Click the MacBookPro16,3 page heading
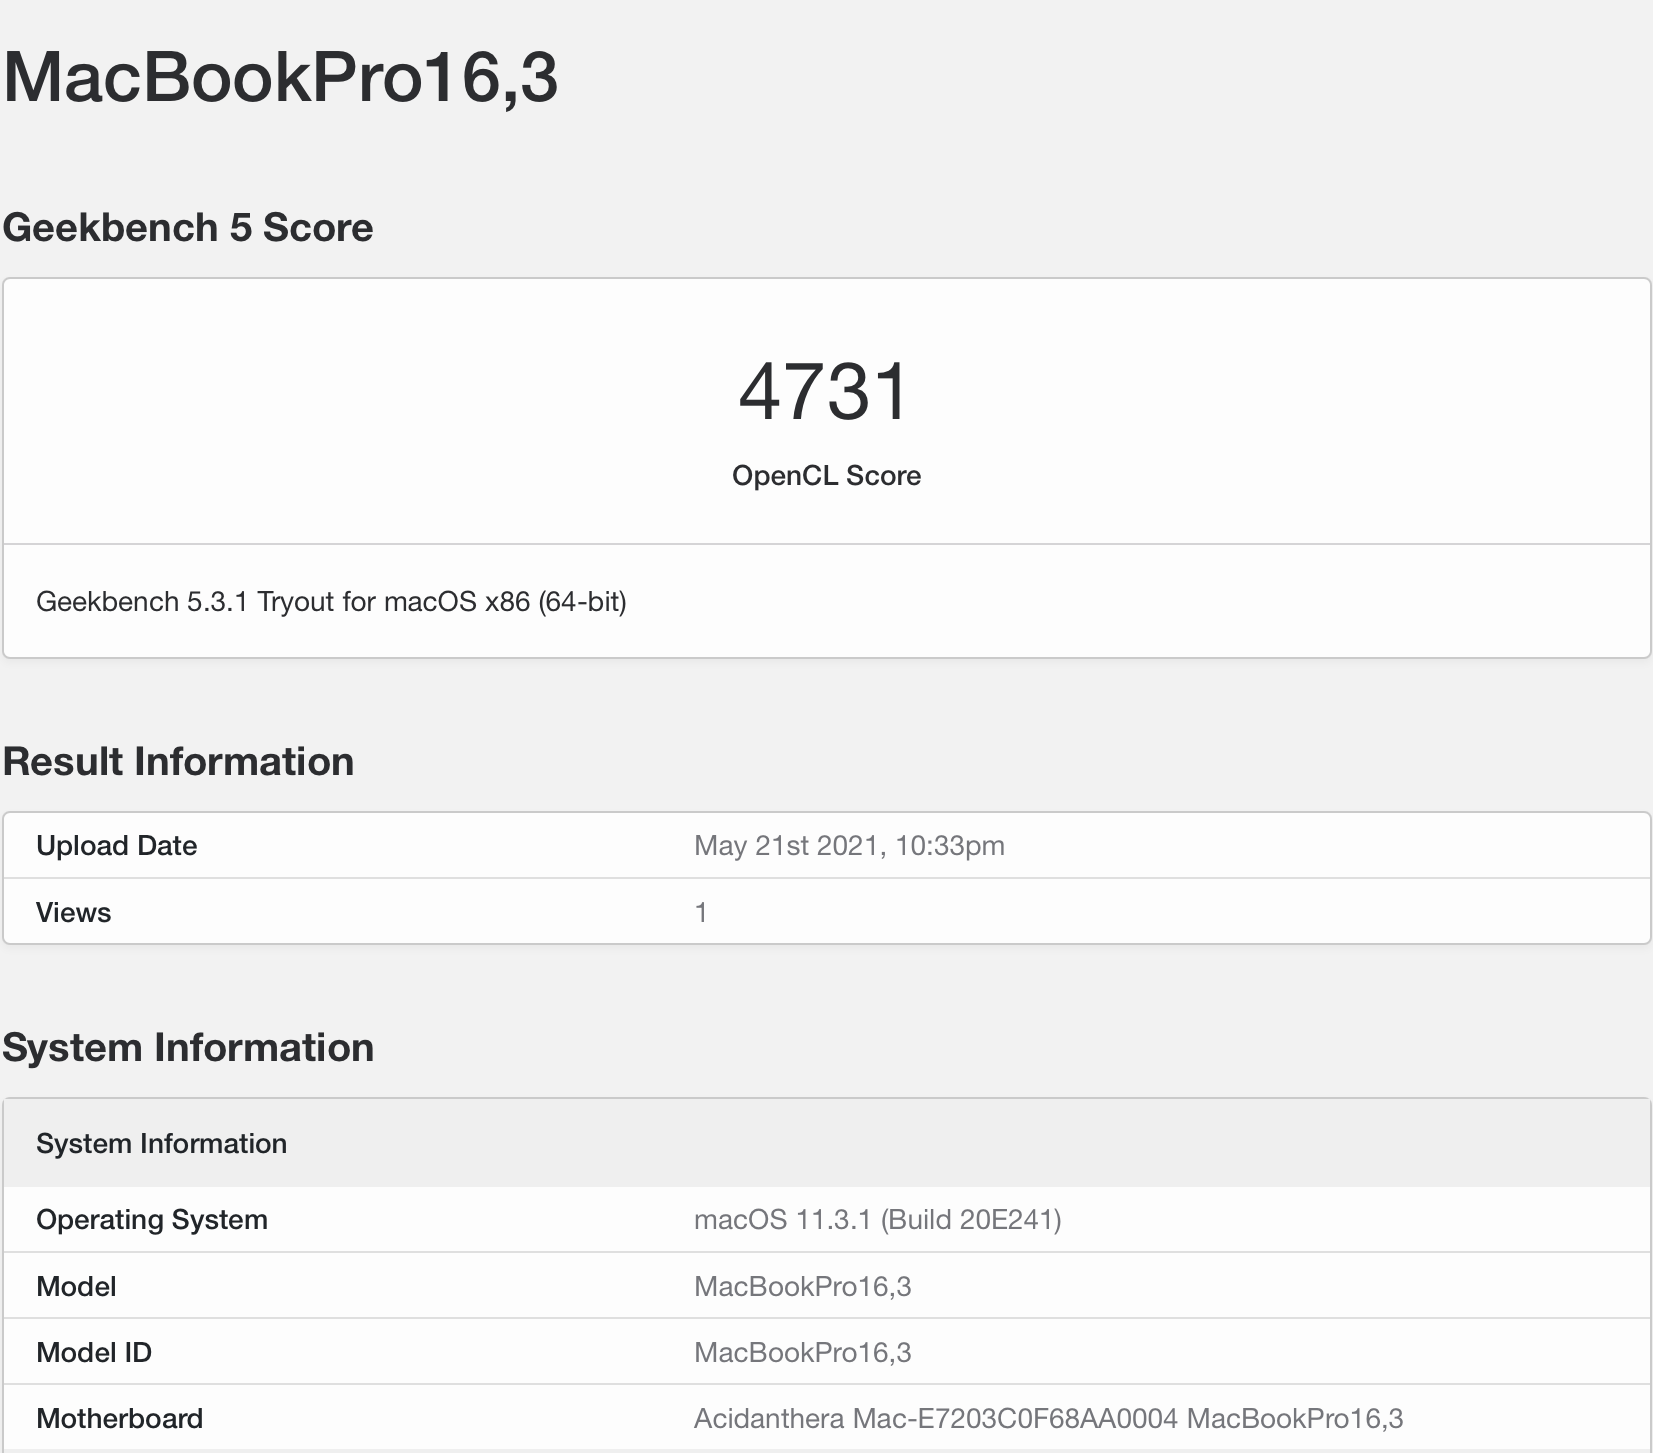Image resolution: width=1653 pixels, height=1453 pixels. coord(280,77)
